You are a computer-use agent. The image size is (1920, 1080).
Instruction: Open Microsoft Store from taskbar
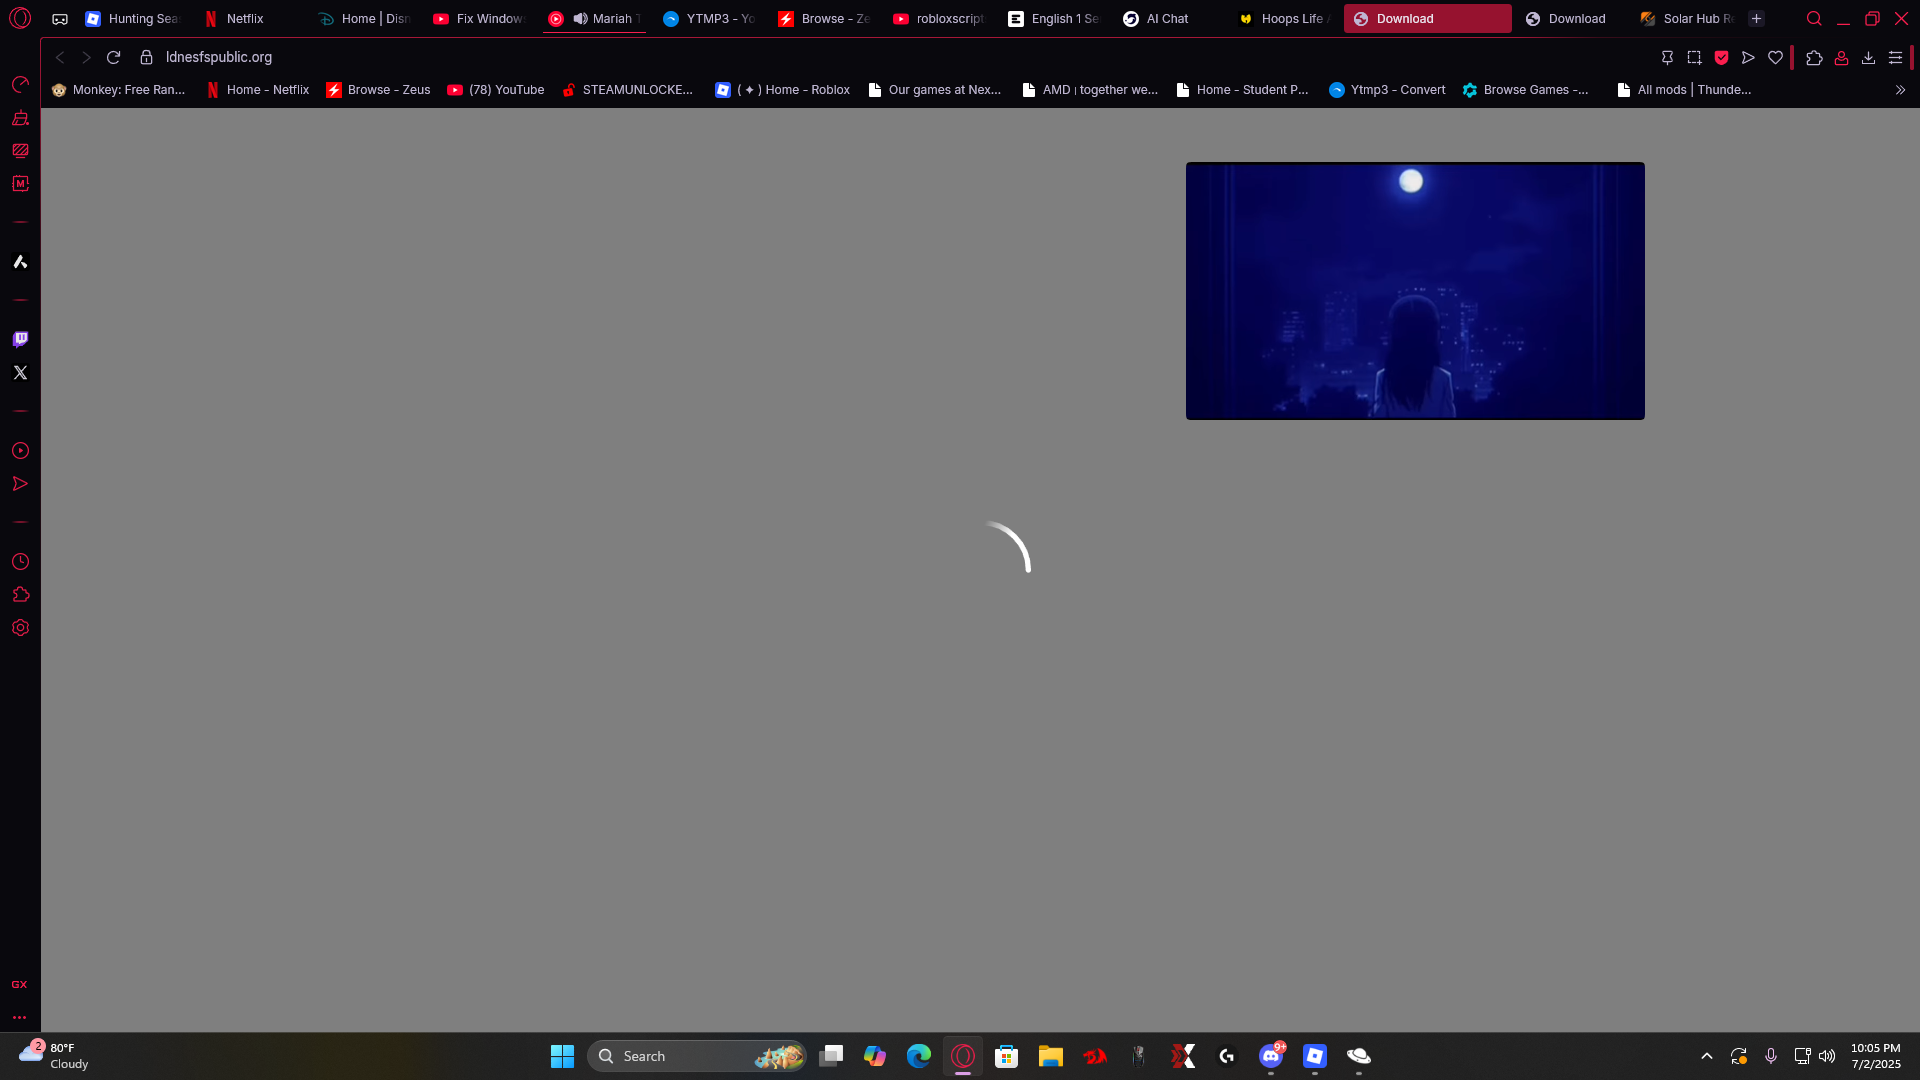point(1007,1056)
